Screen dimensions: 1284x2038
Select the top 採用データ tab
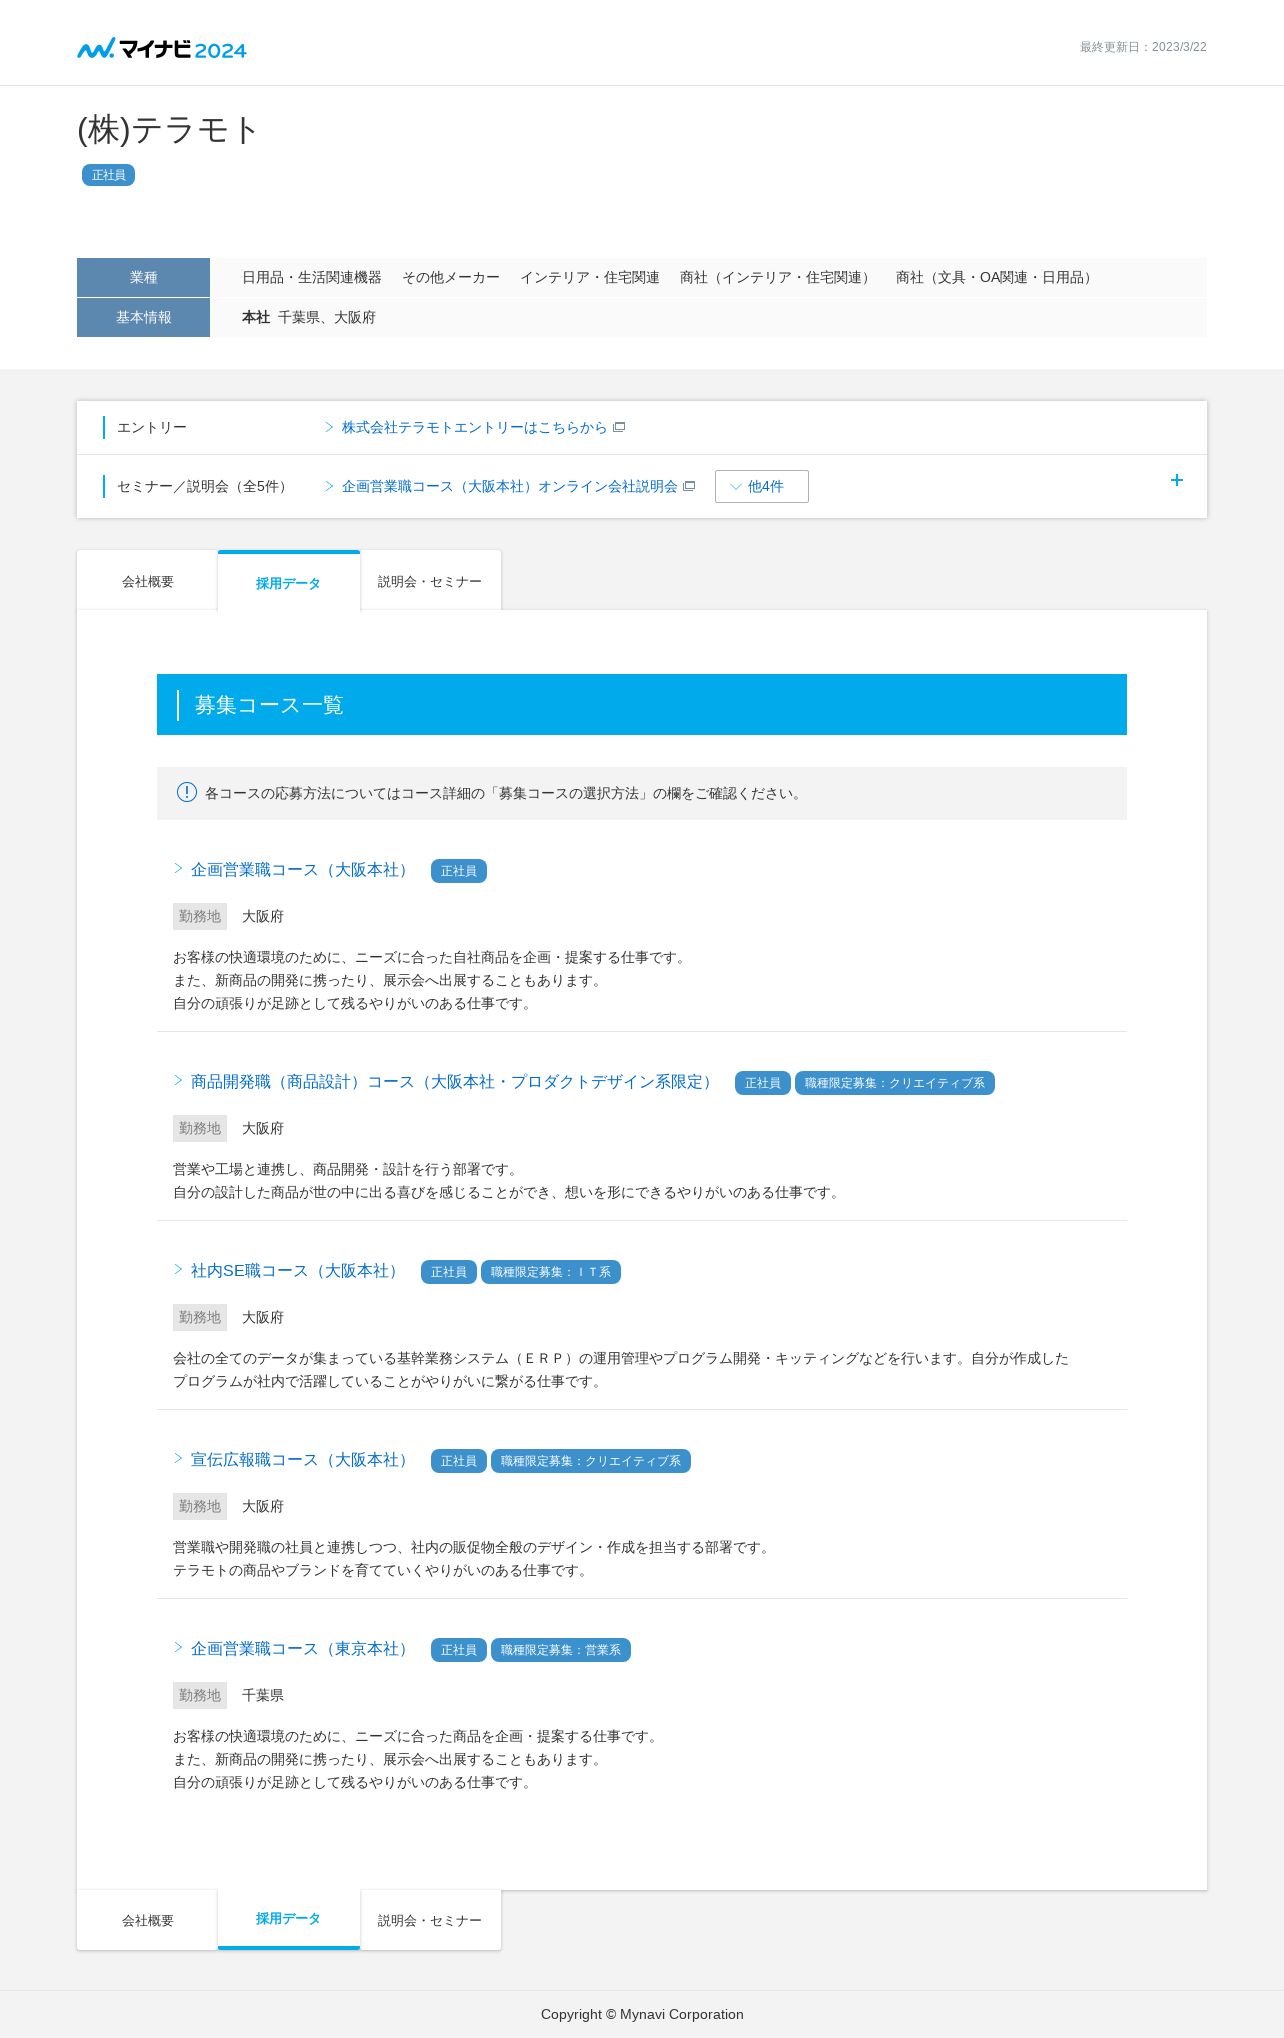(x=289, y=581)
